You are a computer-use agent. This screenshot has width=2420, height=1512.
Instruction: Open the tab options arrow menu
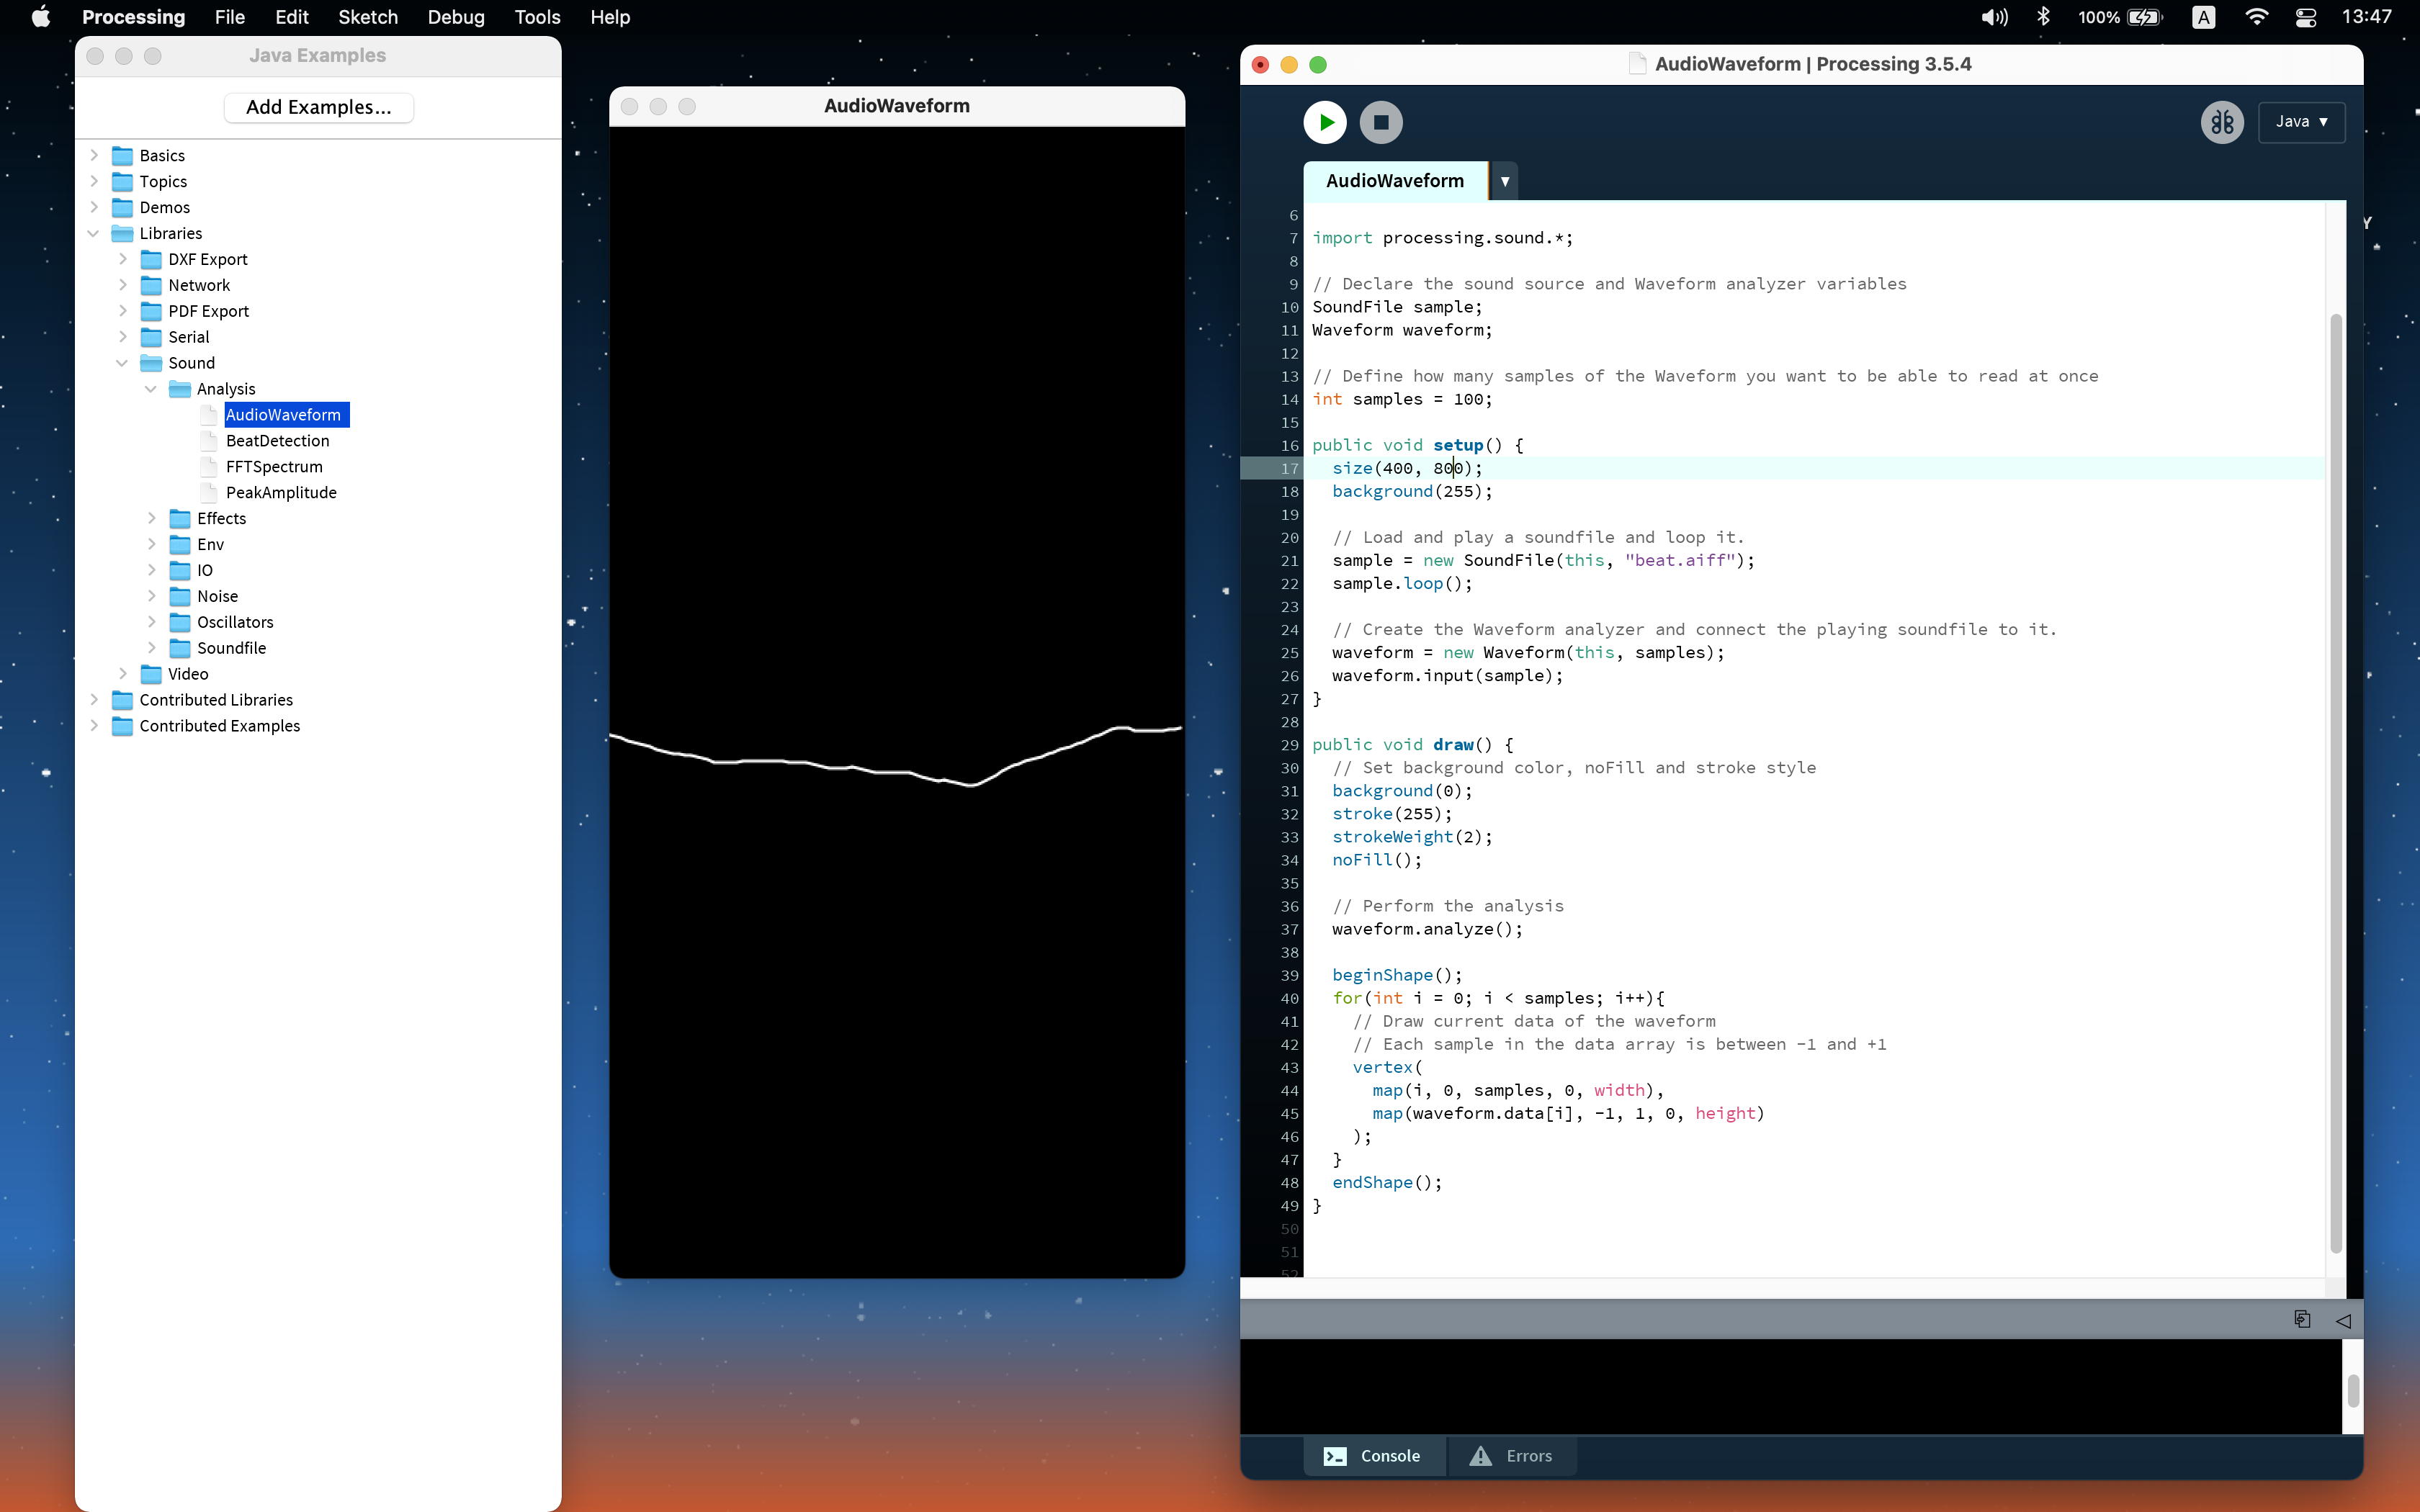(x=1504, y=181)
